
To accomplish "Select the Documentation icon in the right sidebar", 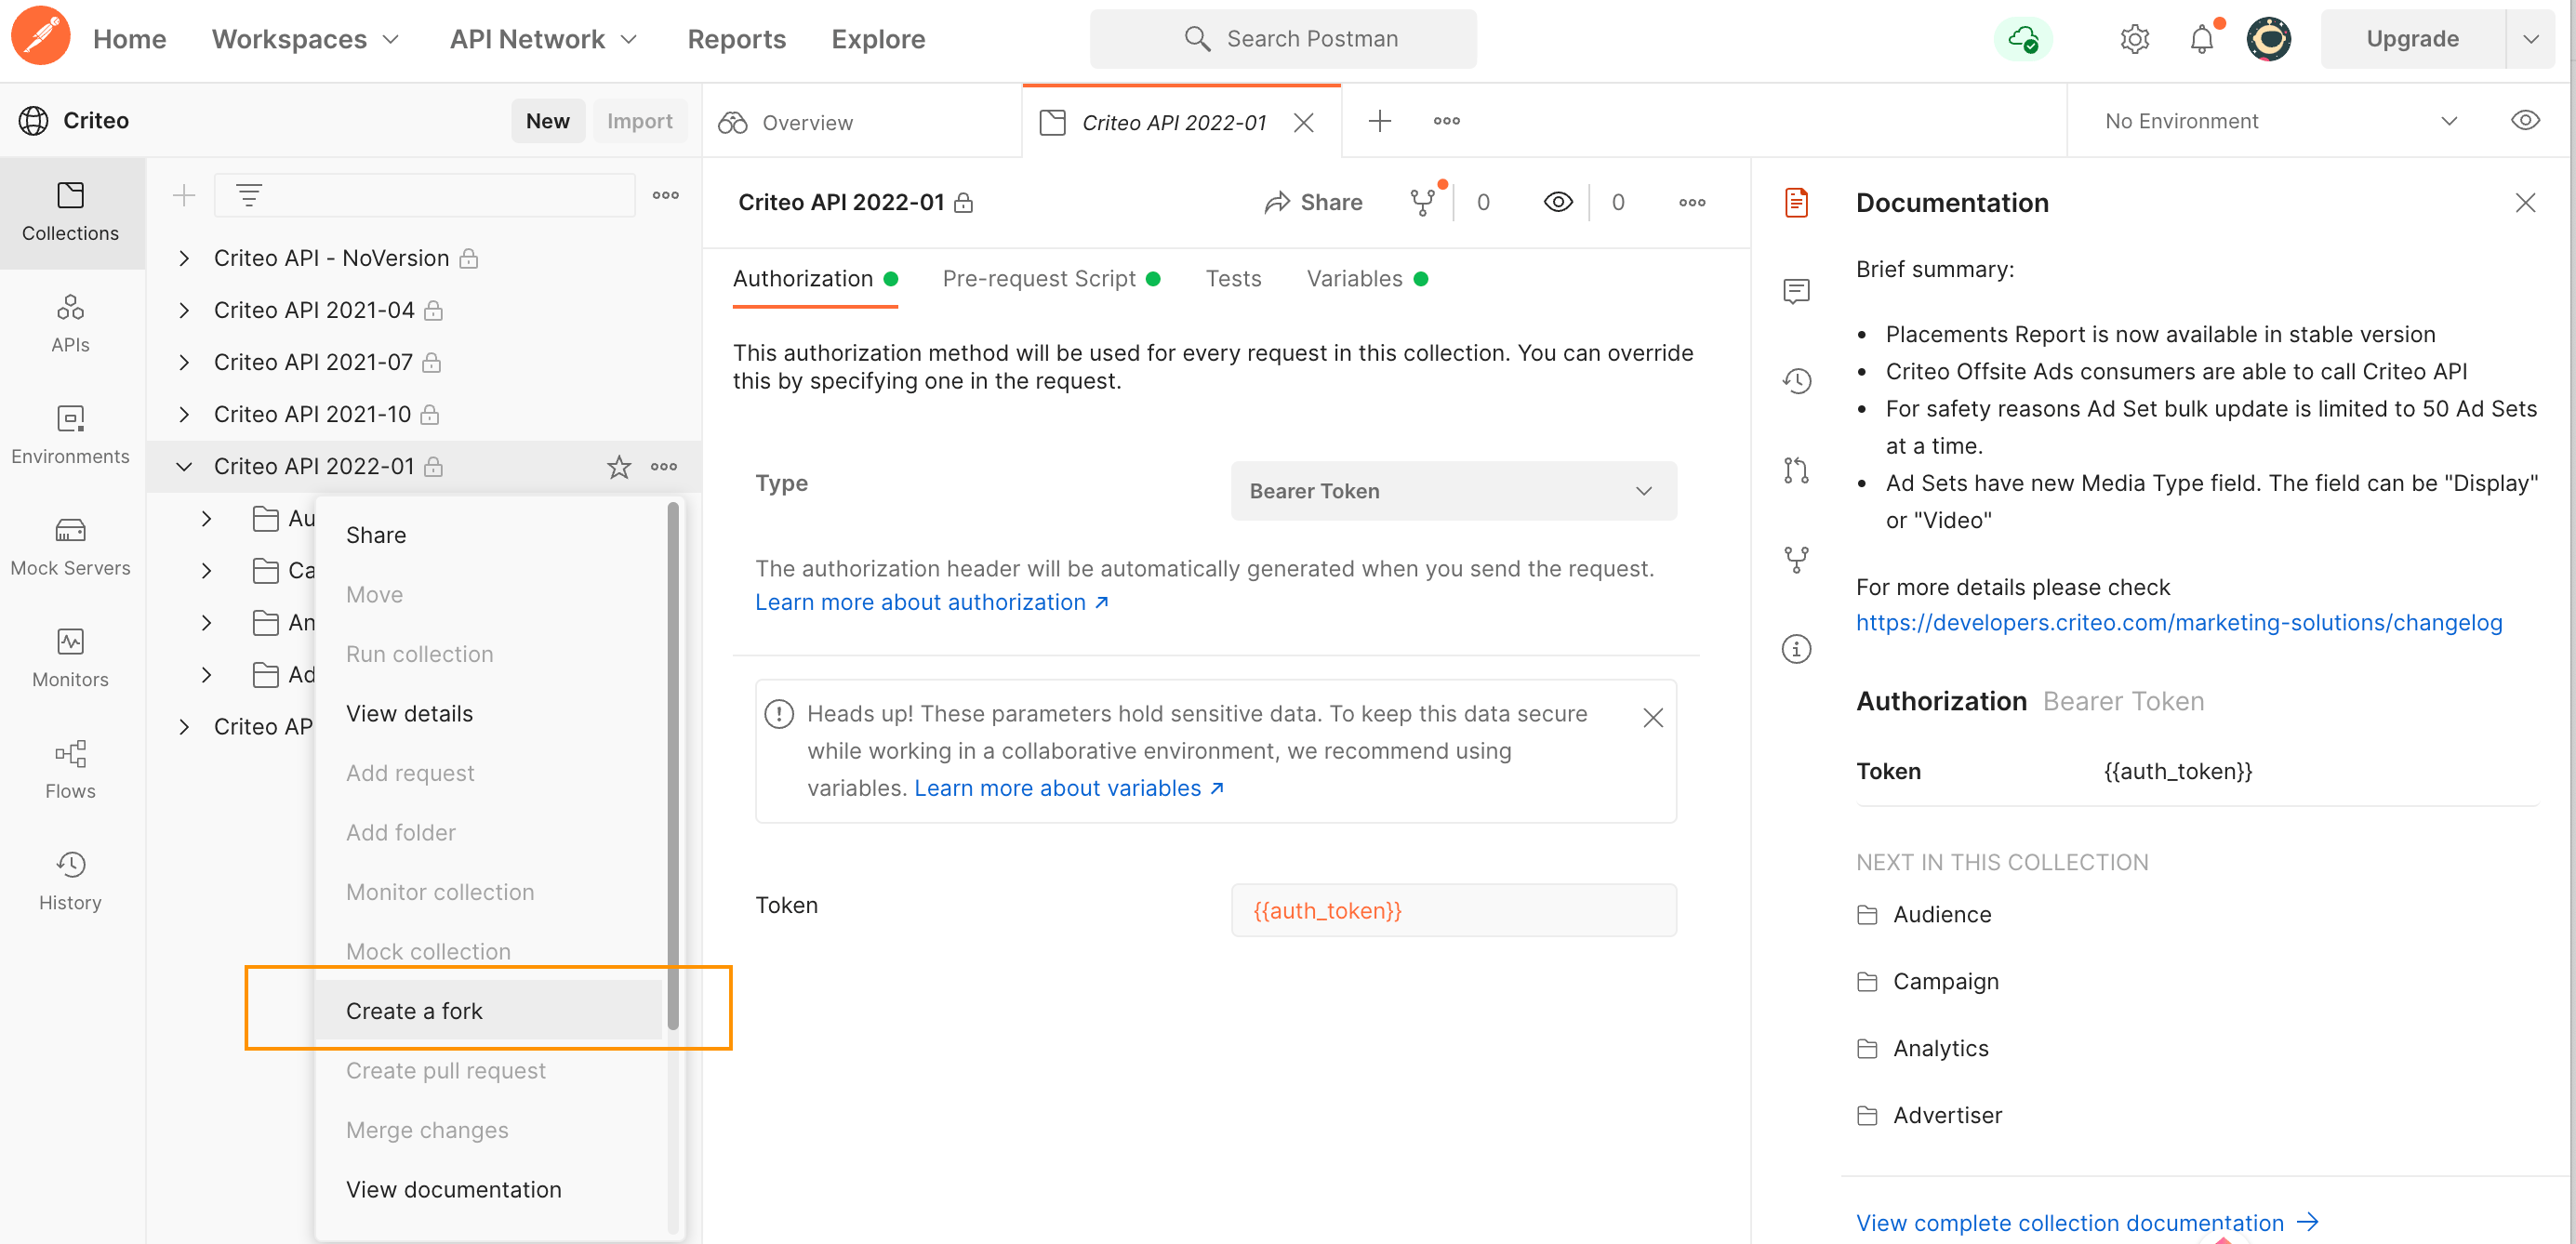I will coord(1796,202).
